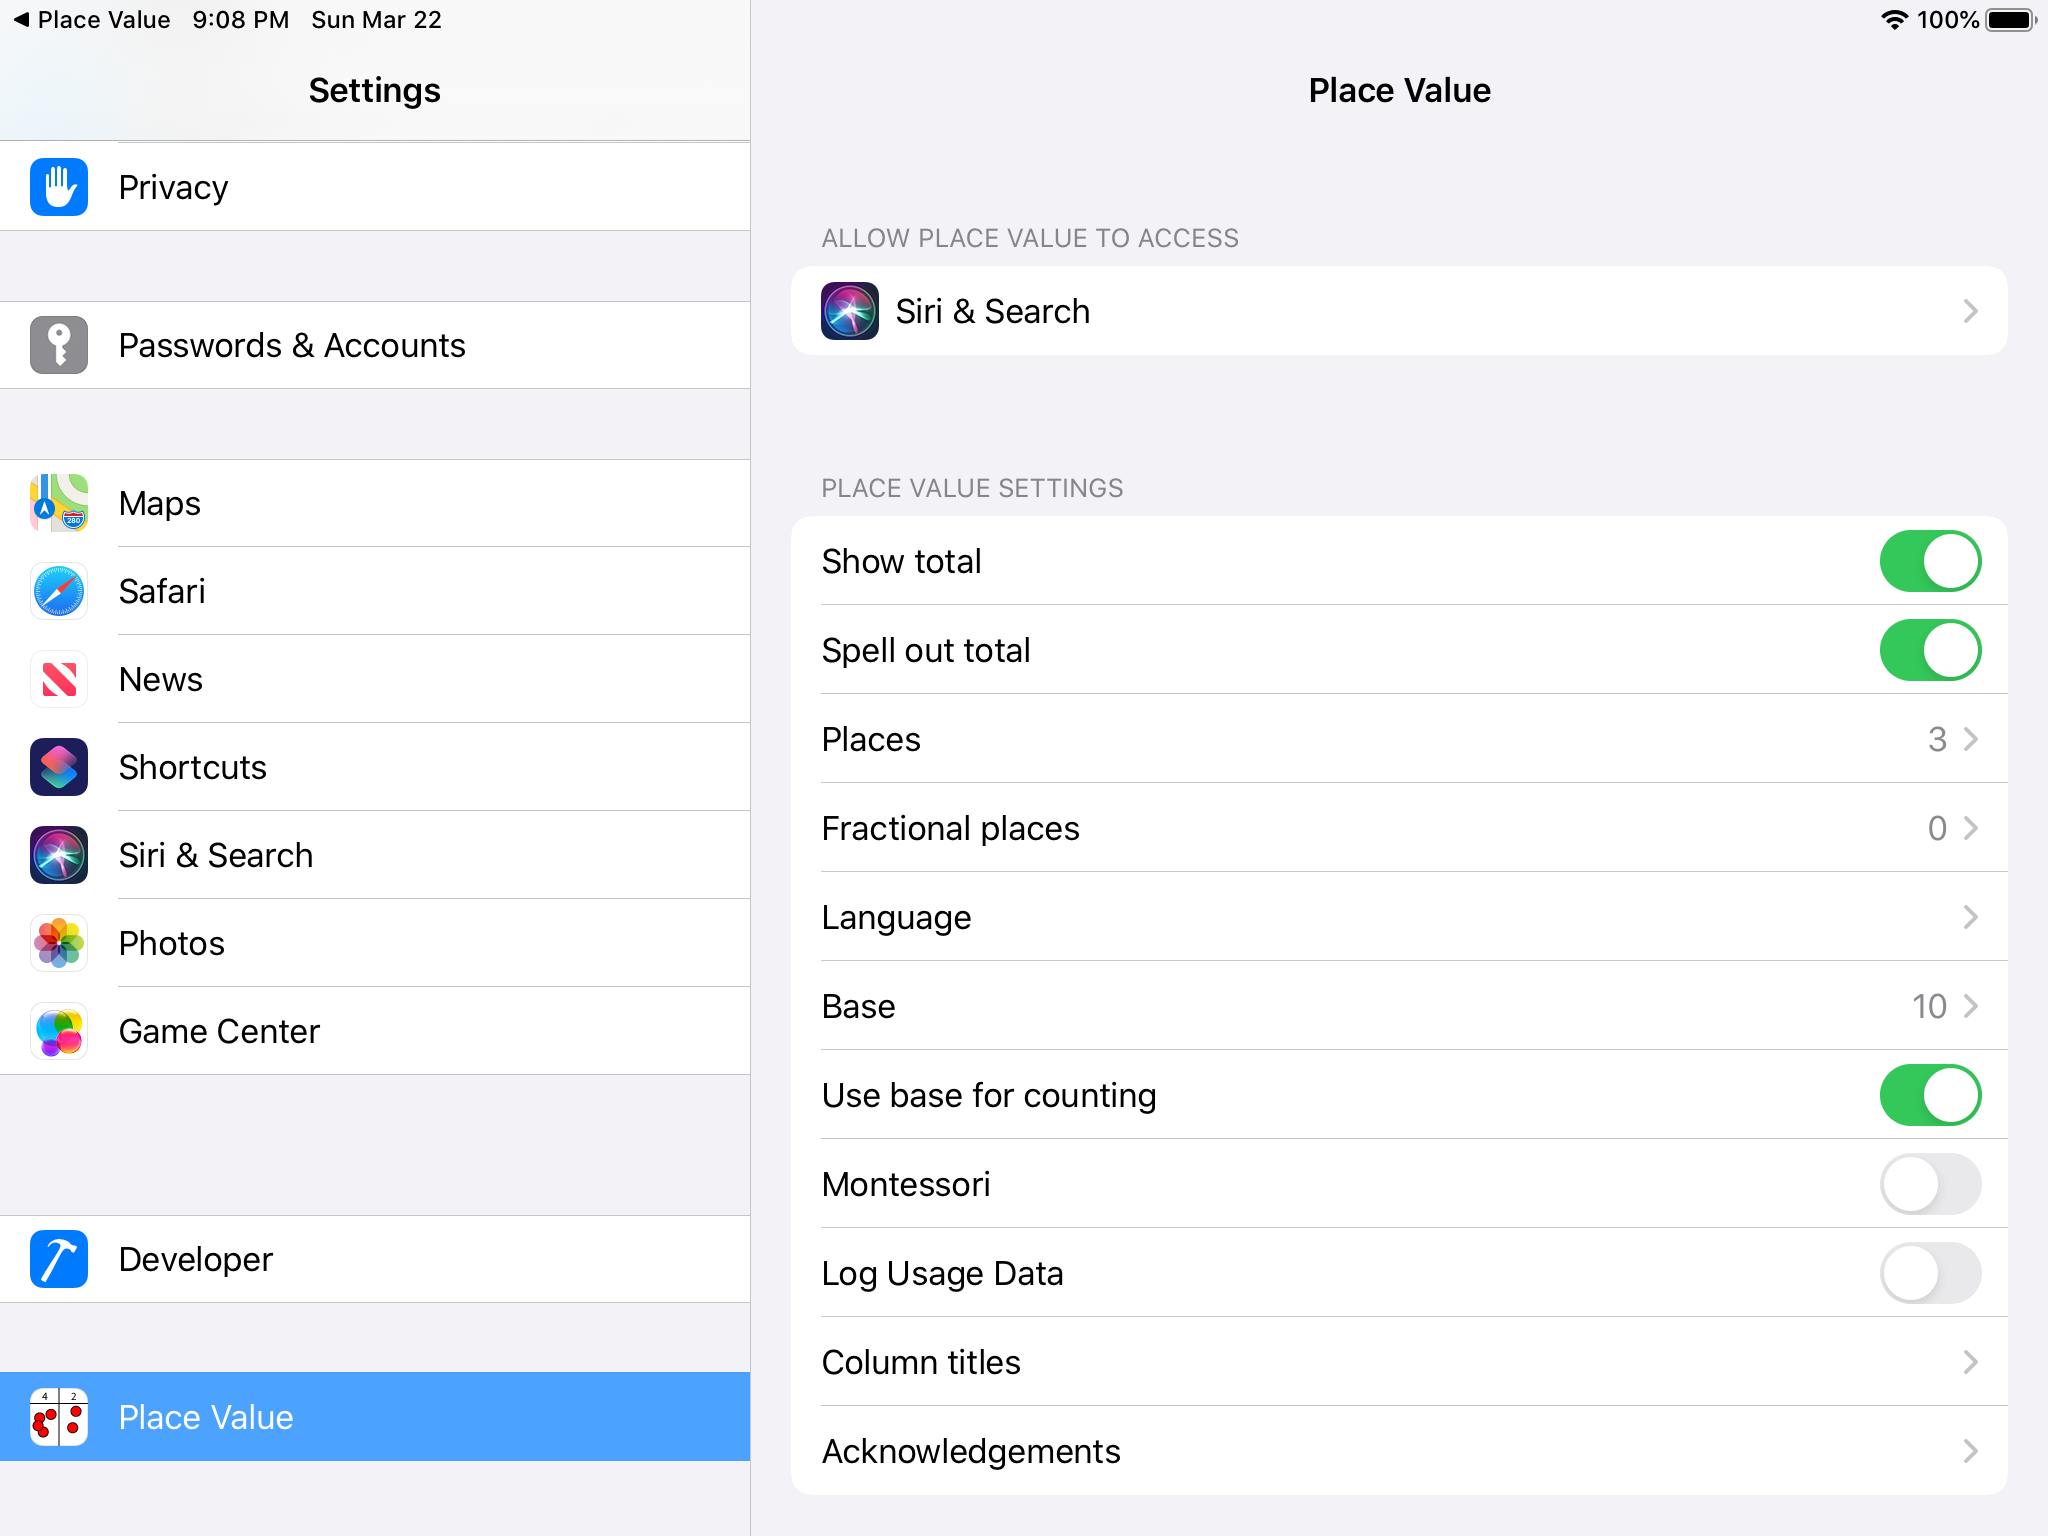Tap the back arrow to Place Value app

click(x=21, y=20)
